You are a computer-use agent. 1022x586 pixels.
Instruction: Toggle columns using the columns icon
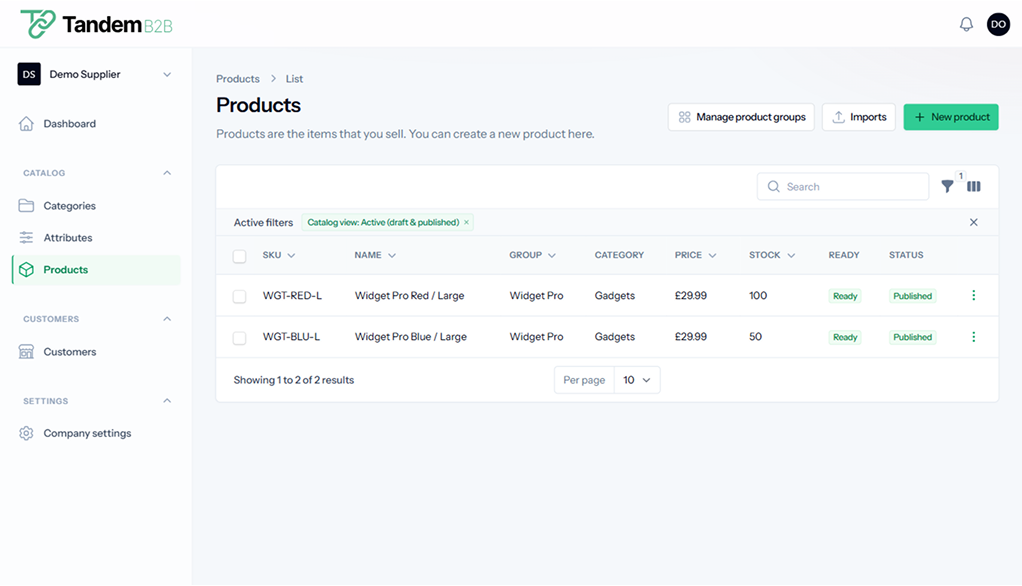974,186
